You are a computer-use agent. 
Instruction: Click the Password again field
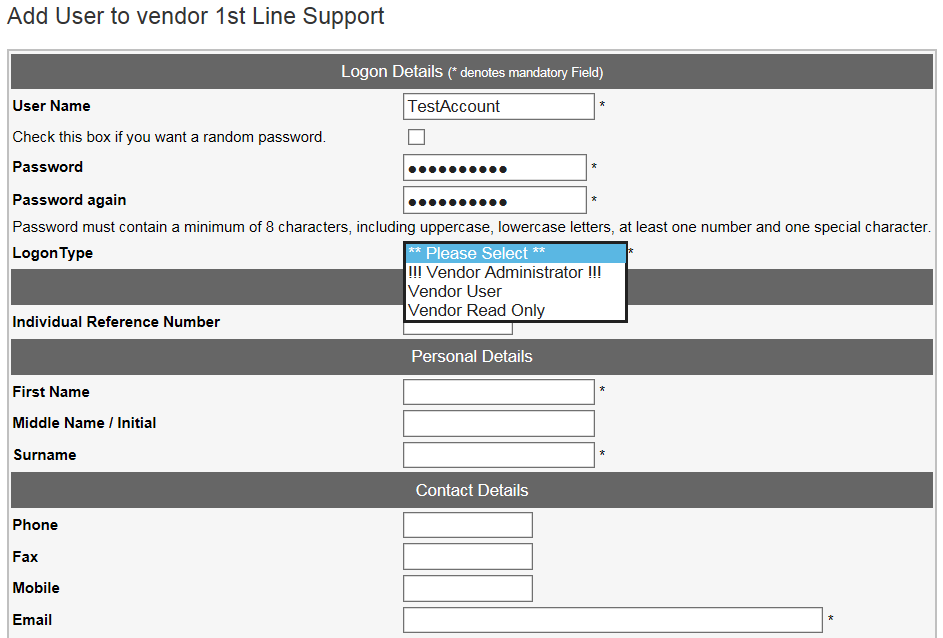[x=494, y=200]
